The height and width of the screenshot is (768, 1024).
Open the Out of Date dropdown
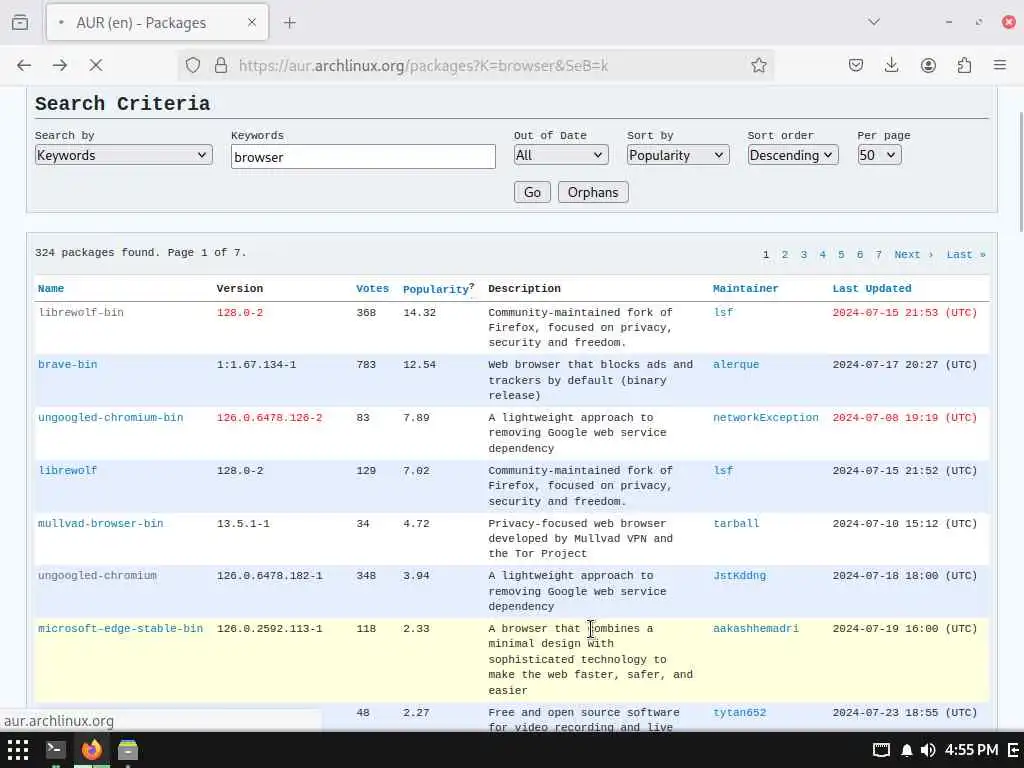coord(561,155)
